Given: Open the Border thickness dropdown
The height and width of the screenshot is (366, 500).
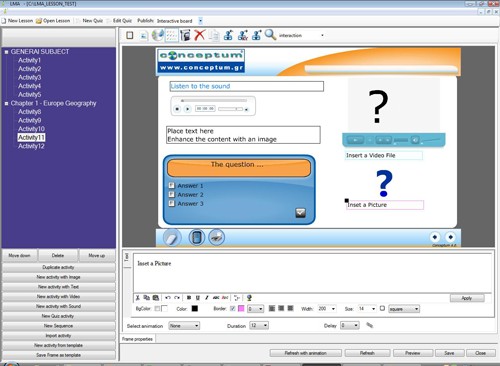Looking at the screenshot, I should 255,309.
